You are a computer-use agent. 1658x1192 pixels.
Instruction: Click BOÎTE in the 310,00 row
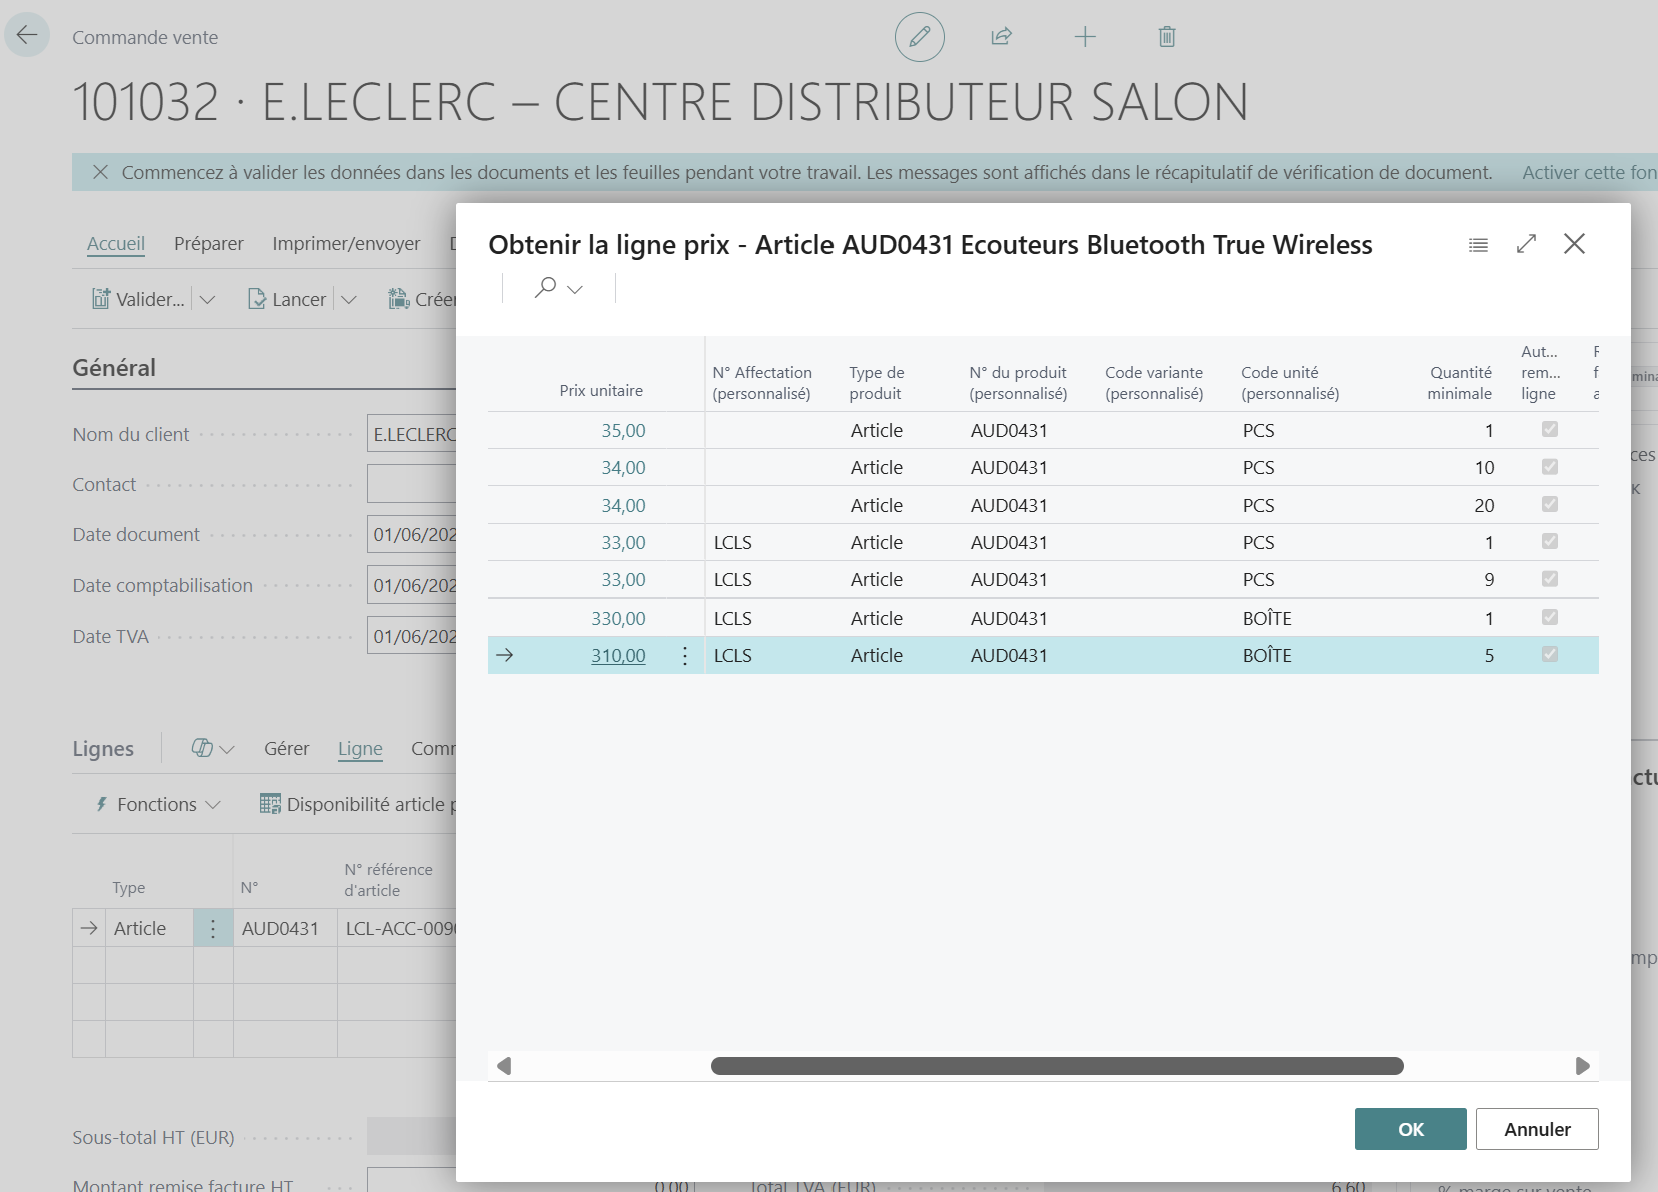[x=1267, y=655]
